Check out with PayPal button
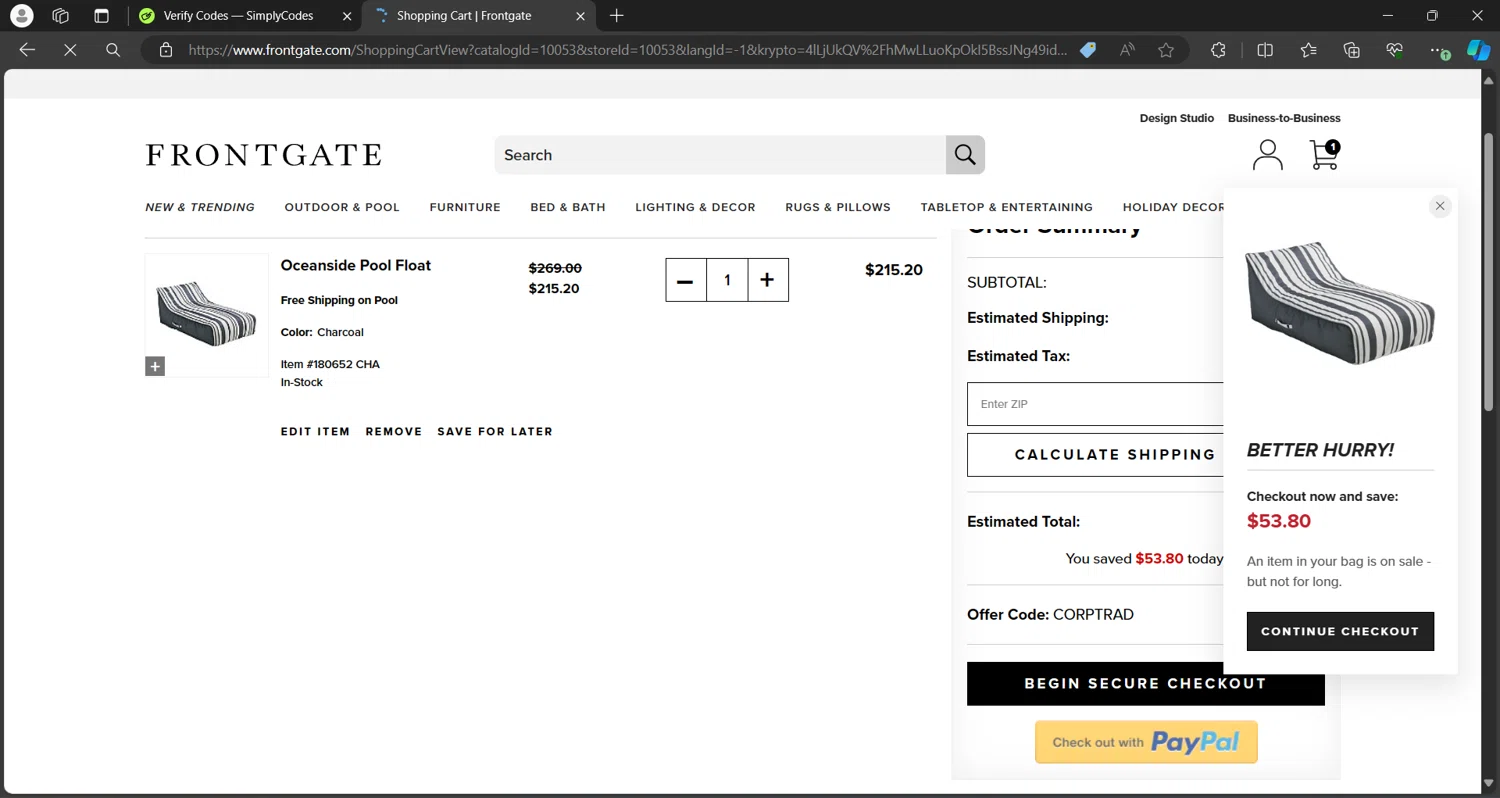Viewport: 1500px width, 798px height. point(1146,742)
